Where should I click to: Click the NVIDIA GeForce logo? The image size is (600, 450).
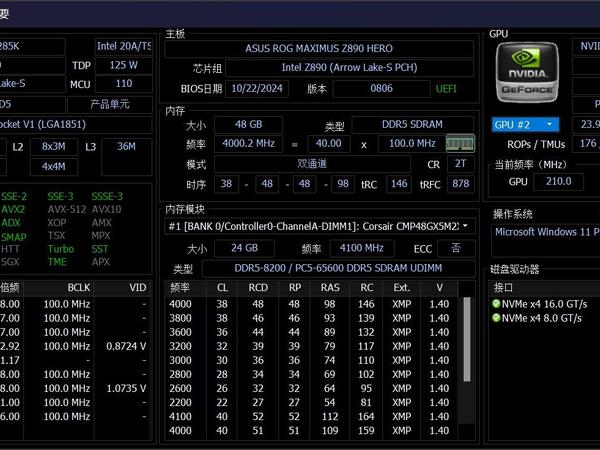click(x=527, y=73)
